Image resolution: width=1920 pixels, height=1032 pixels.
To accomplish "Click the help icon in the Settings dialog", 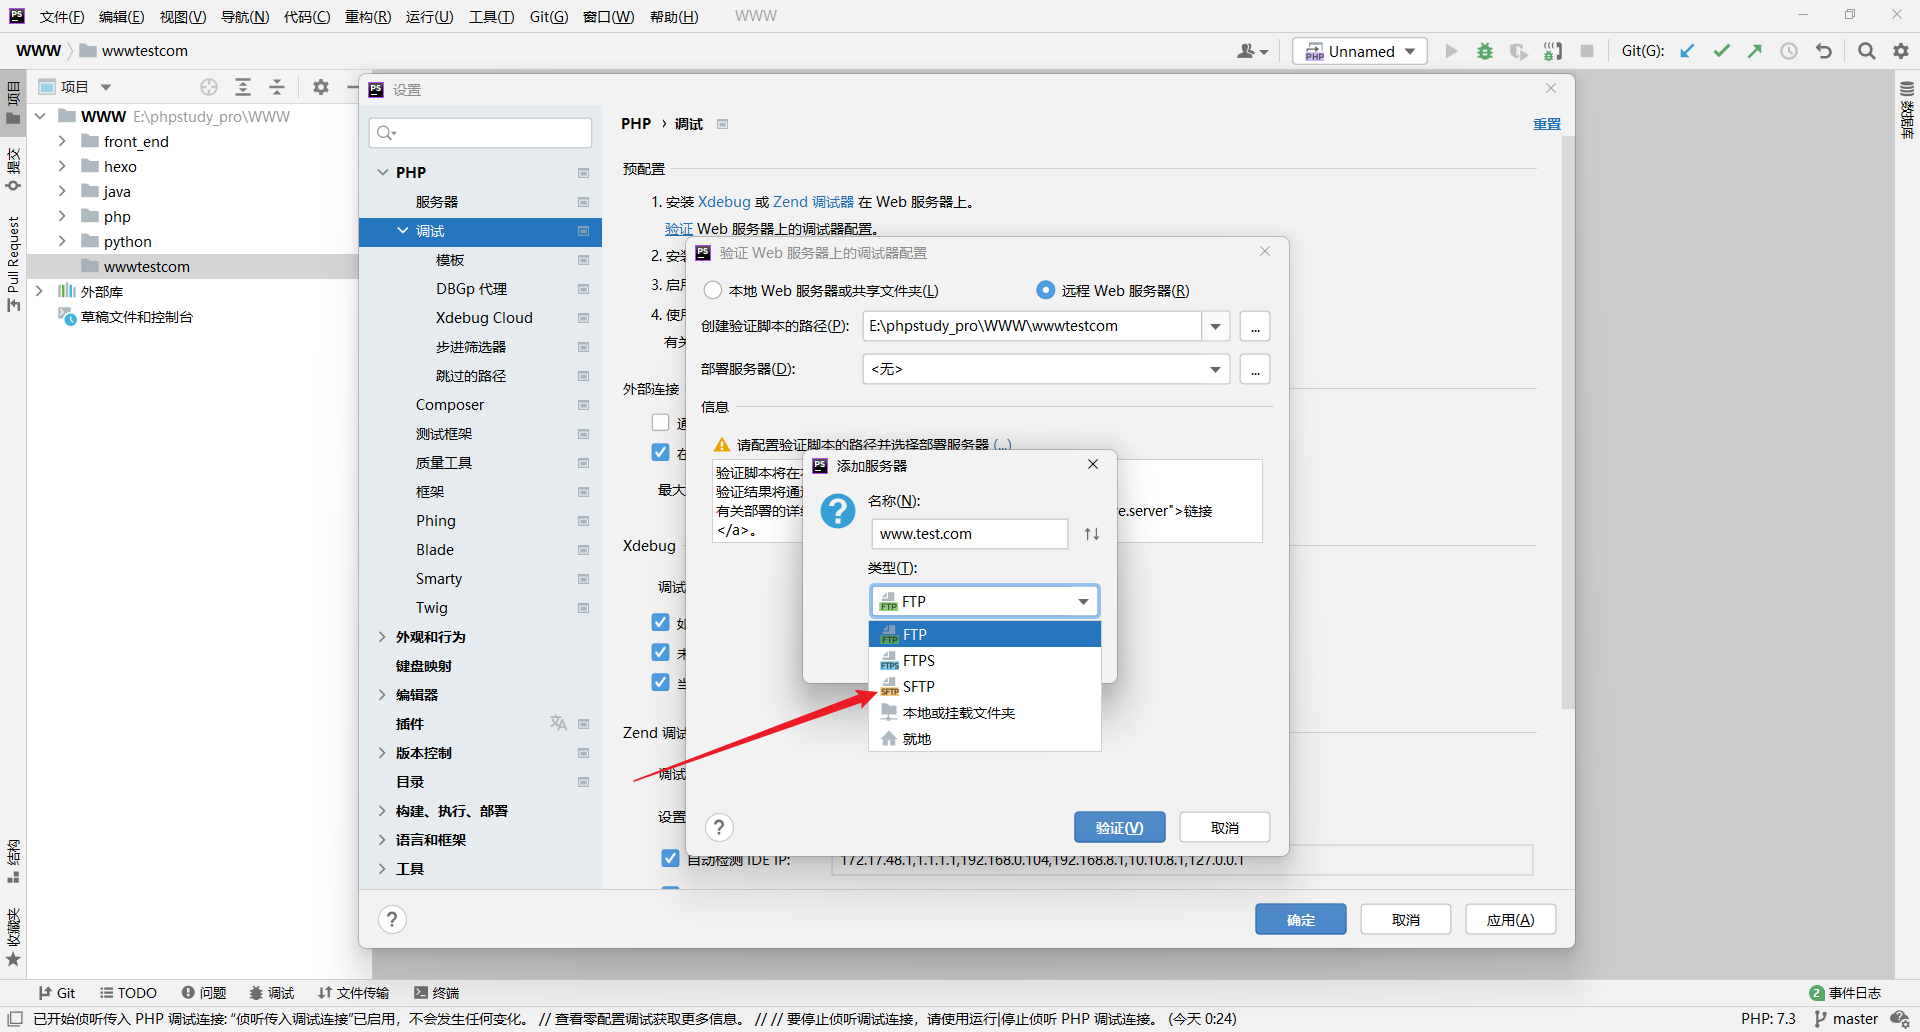I will (392, 919).
